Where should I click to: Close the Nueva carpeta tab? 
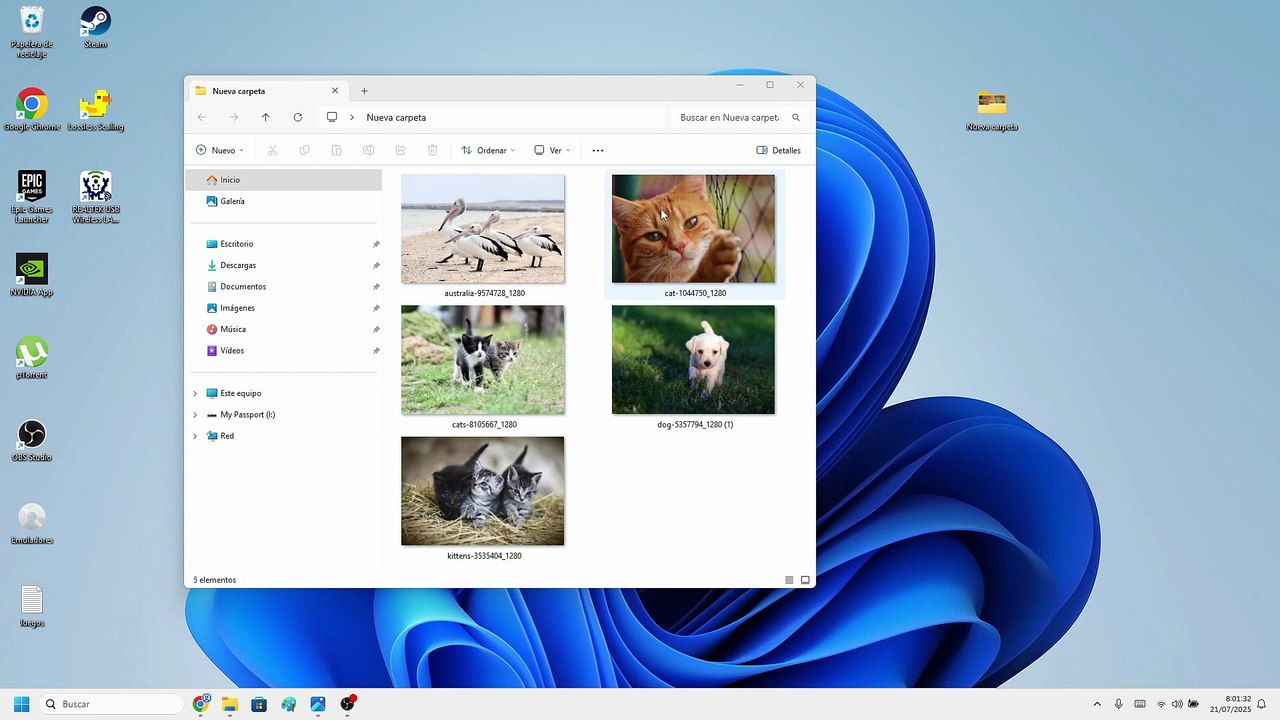(x=335, y=91)
